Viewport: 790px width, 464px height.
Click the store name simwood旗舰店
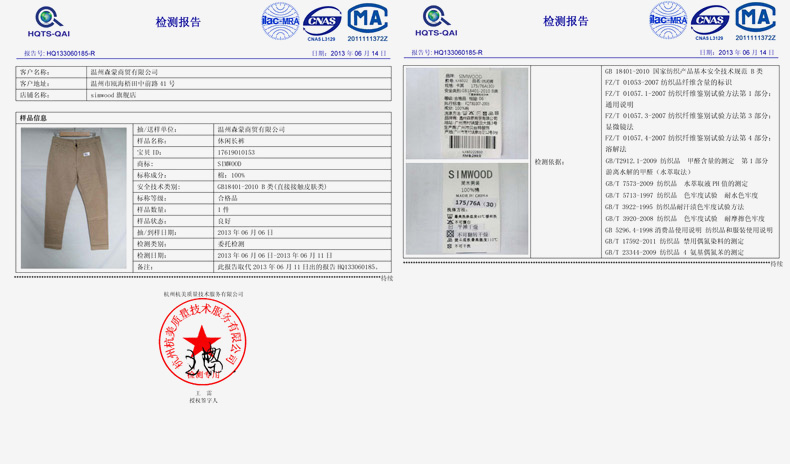click(x=113, y=95)
